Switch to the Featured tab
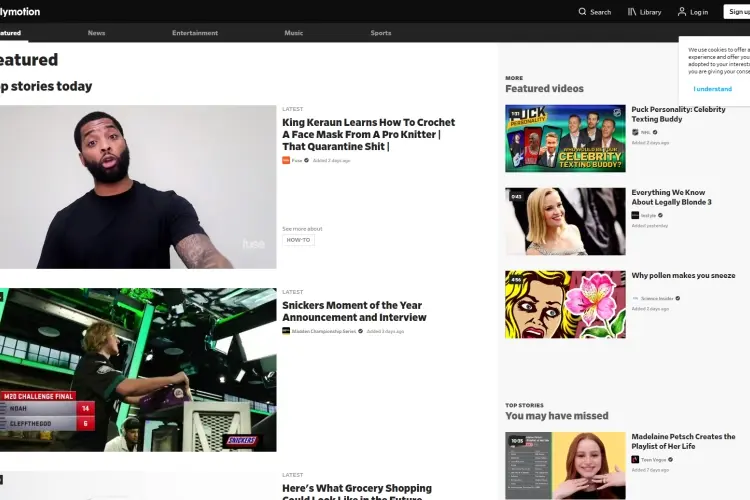The image size is (750, 500). point(10,33)
